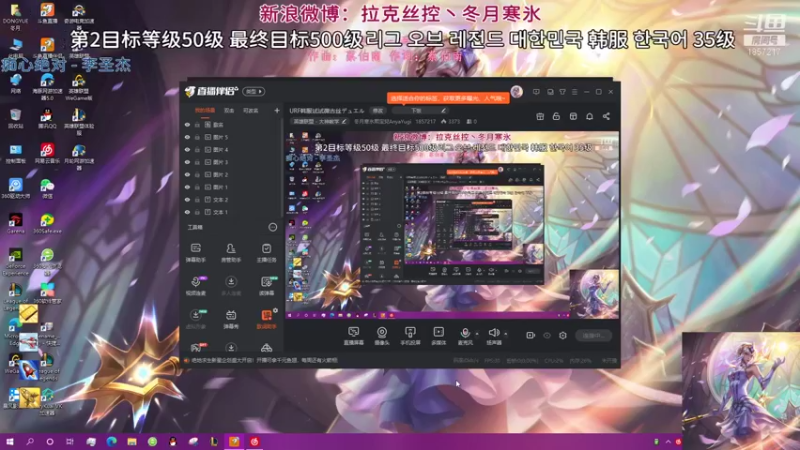This screenshot has height=450, width=800.
Task: Click the padlock icon in room info bar
Action: coord(556,116)
